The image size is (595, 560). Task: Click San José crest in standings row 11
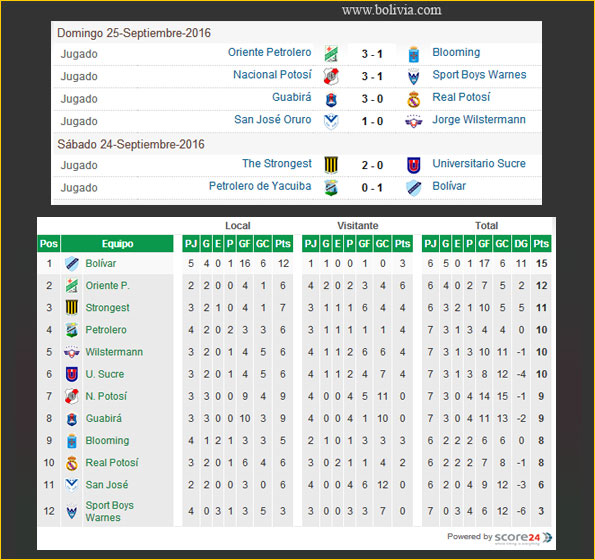point(72,485)
